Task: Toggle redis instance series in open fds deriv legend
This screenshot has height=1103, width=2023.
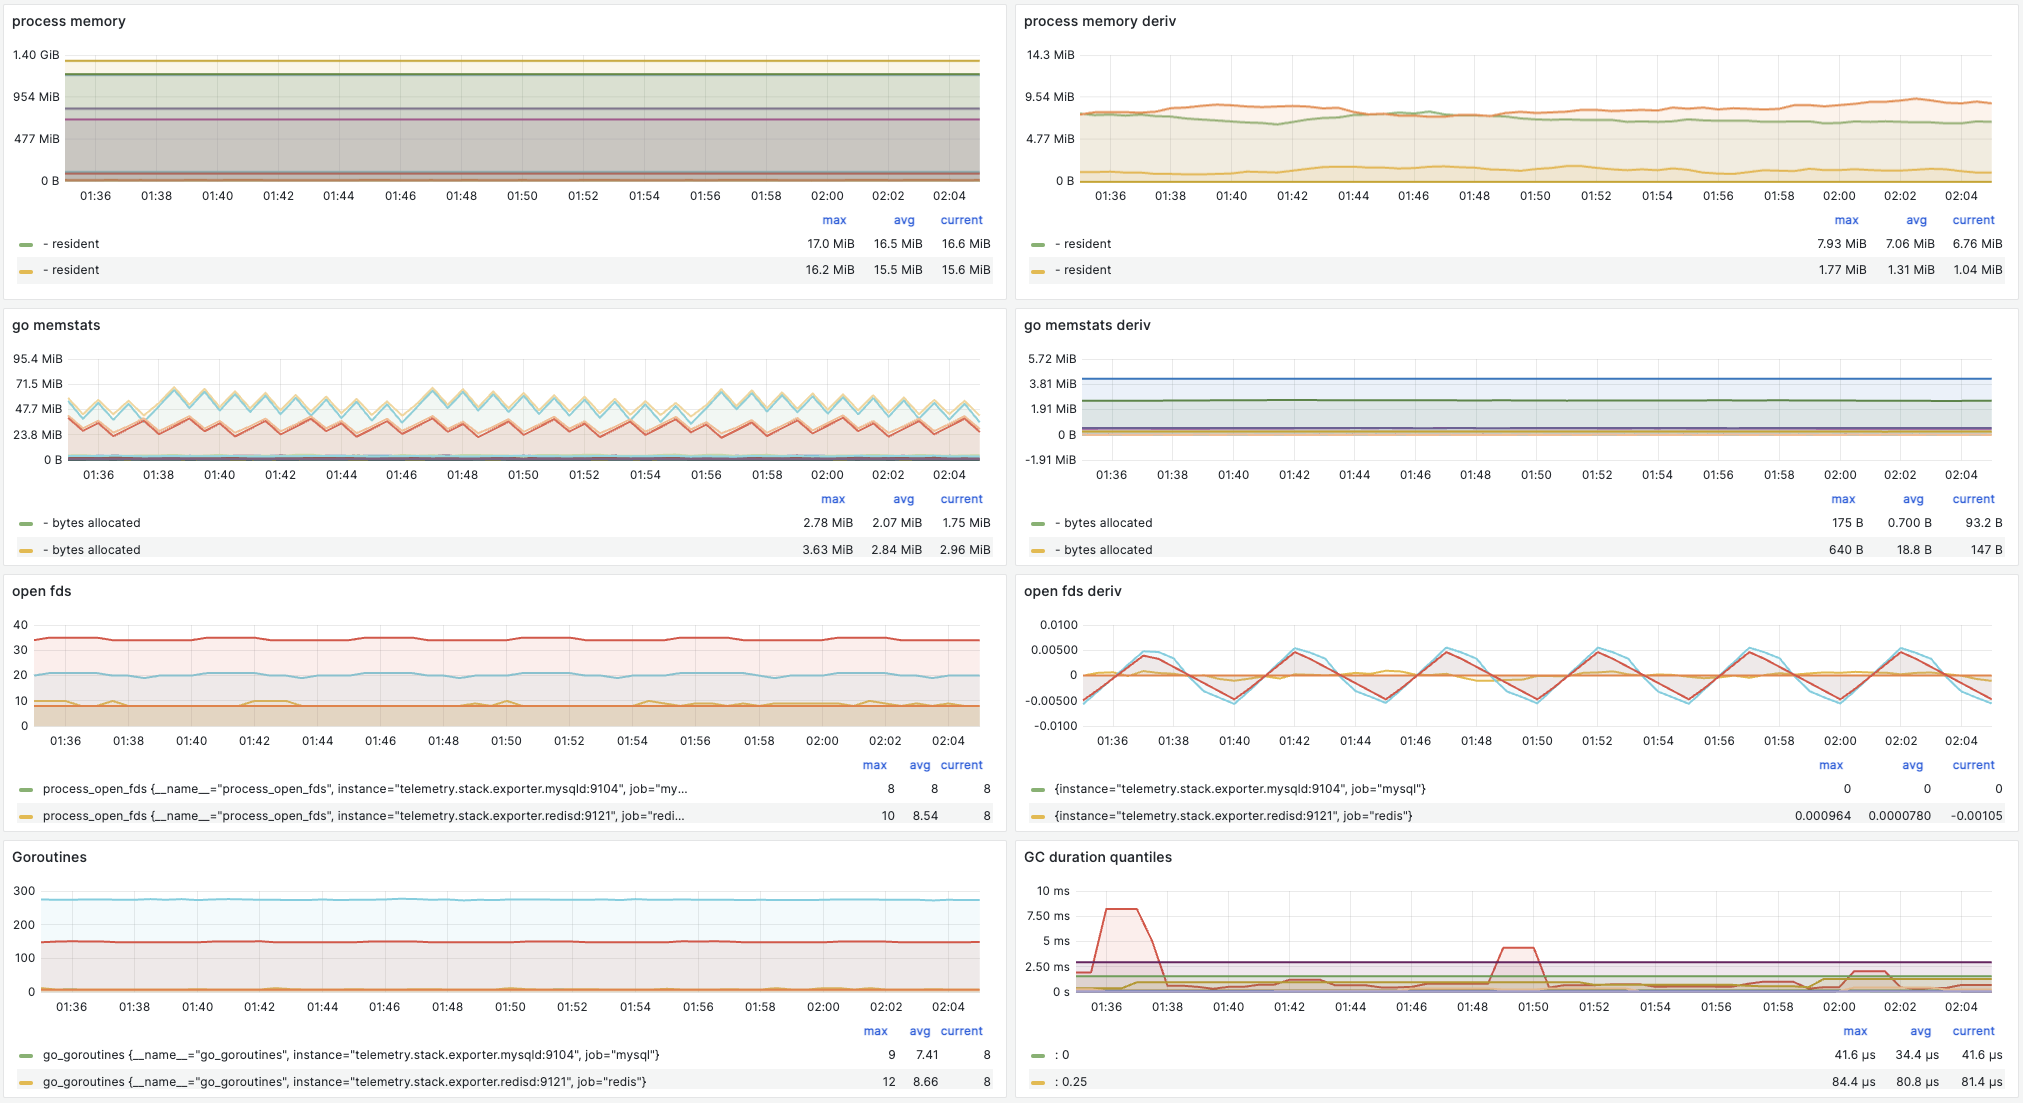Action: [x=1233, y=816]
